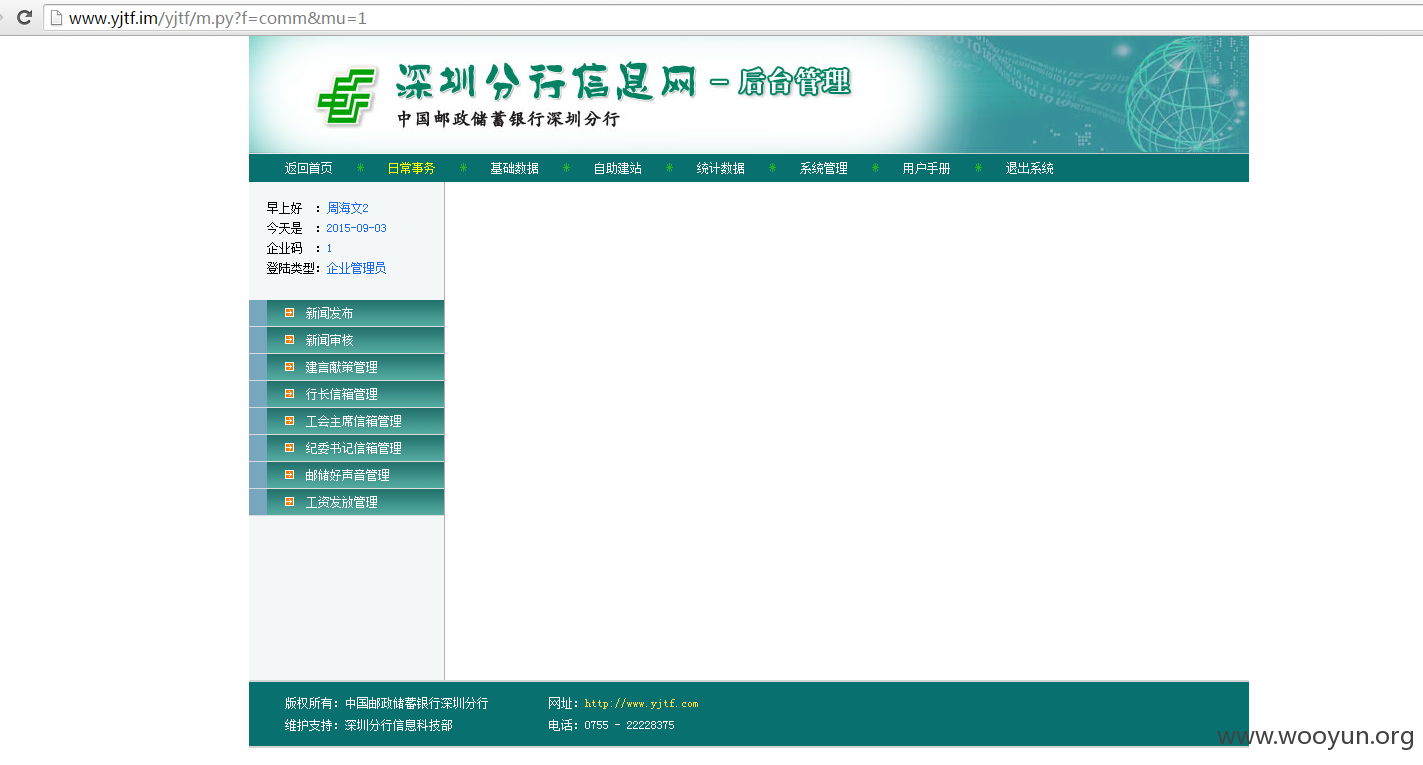Click the arrow icon beside 行长信箱管理

[x=289, y=394]
